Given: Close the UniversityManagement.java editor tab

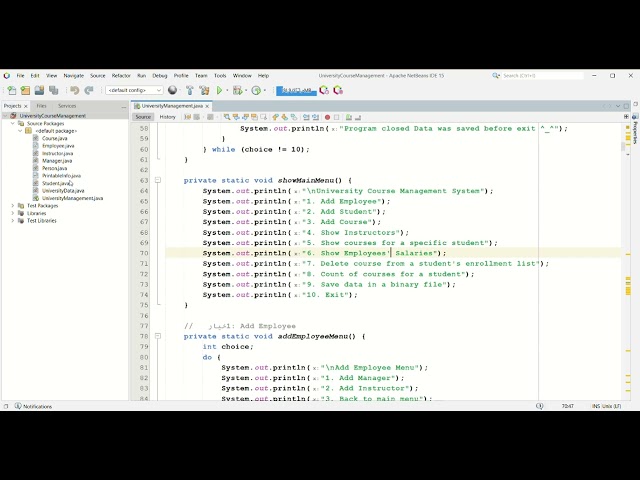Looking at the screenshot, I should (x=207, y=106).
